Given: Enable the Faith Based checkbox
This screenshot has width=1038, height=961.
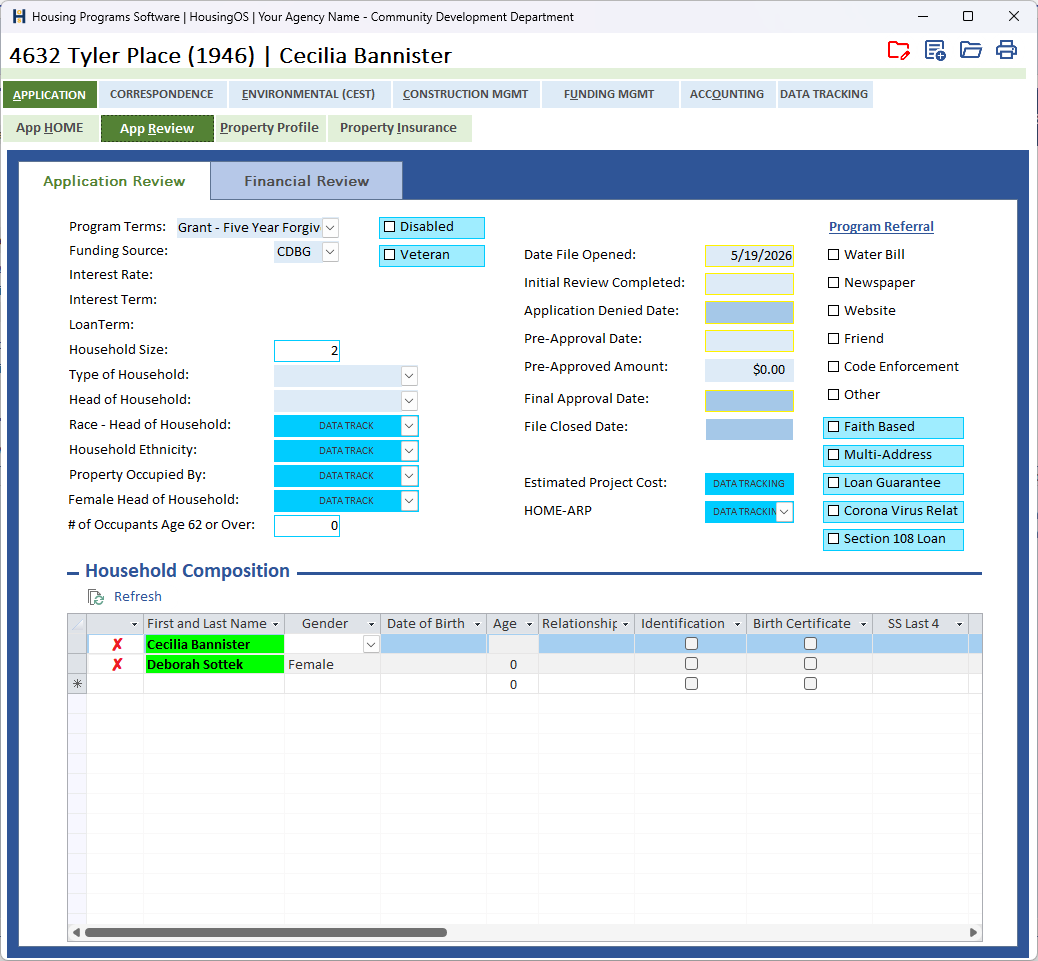Looking at the screenshot, I should point(833,427).
